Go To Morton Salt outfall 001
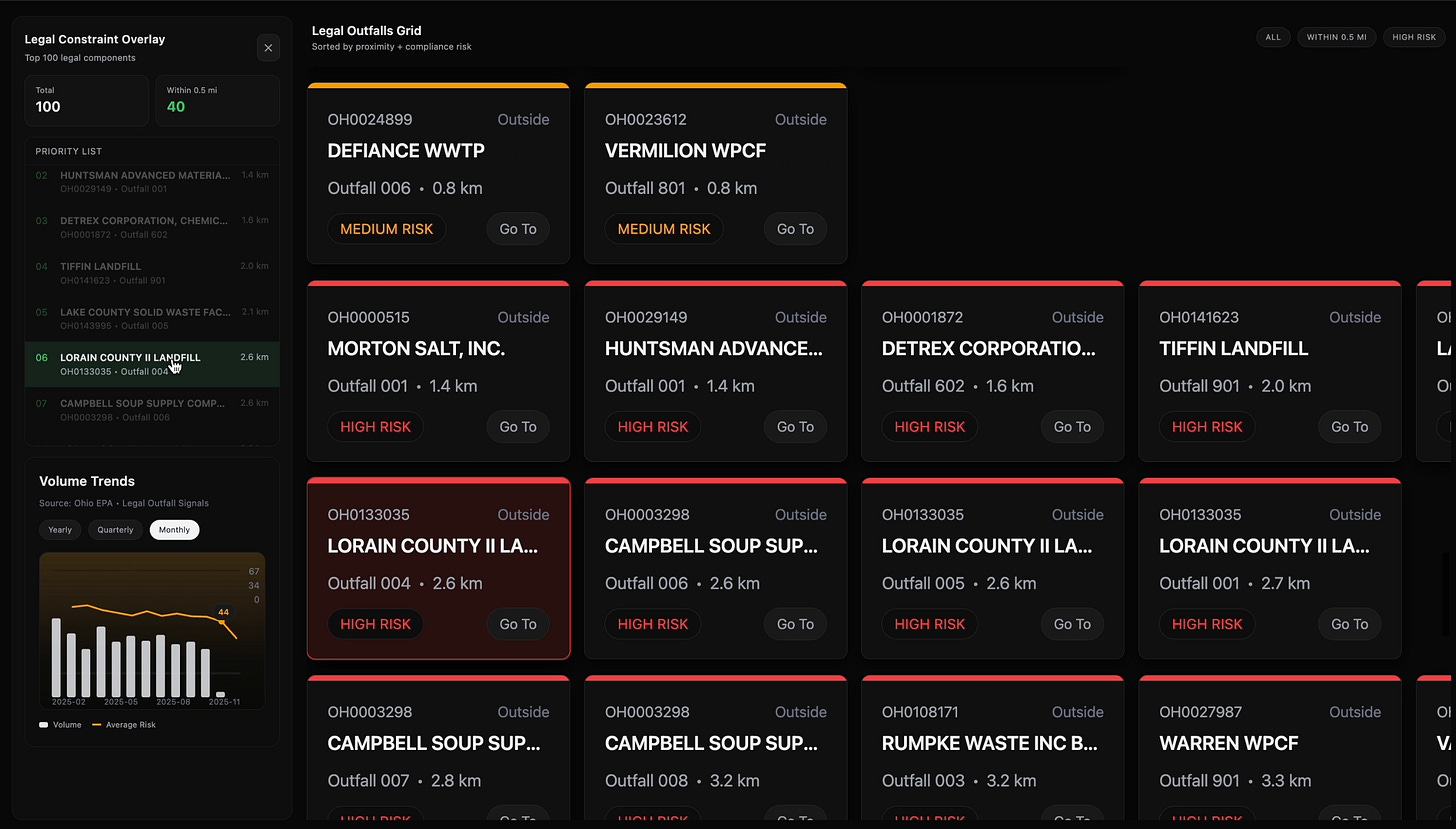Screen dimensions: 1456x829 point(518,427)
